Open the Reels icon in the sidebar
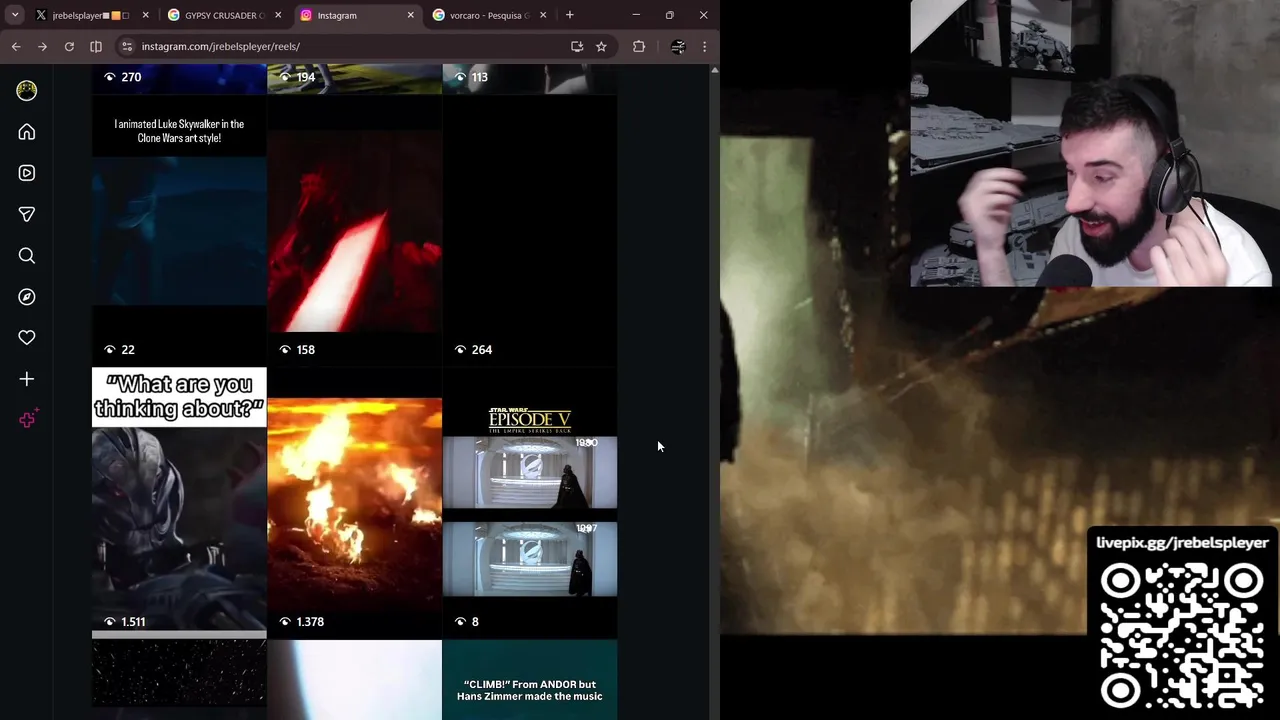 click(x=27, y=173)
